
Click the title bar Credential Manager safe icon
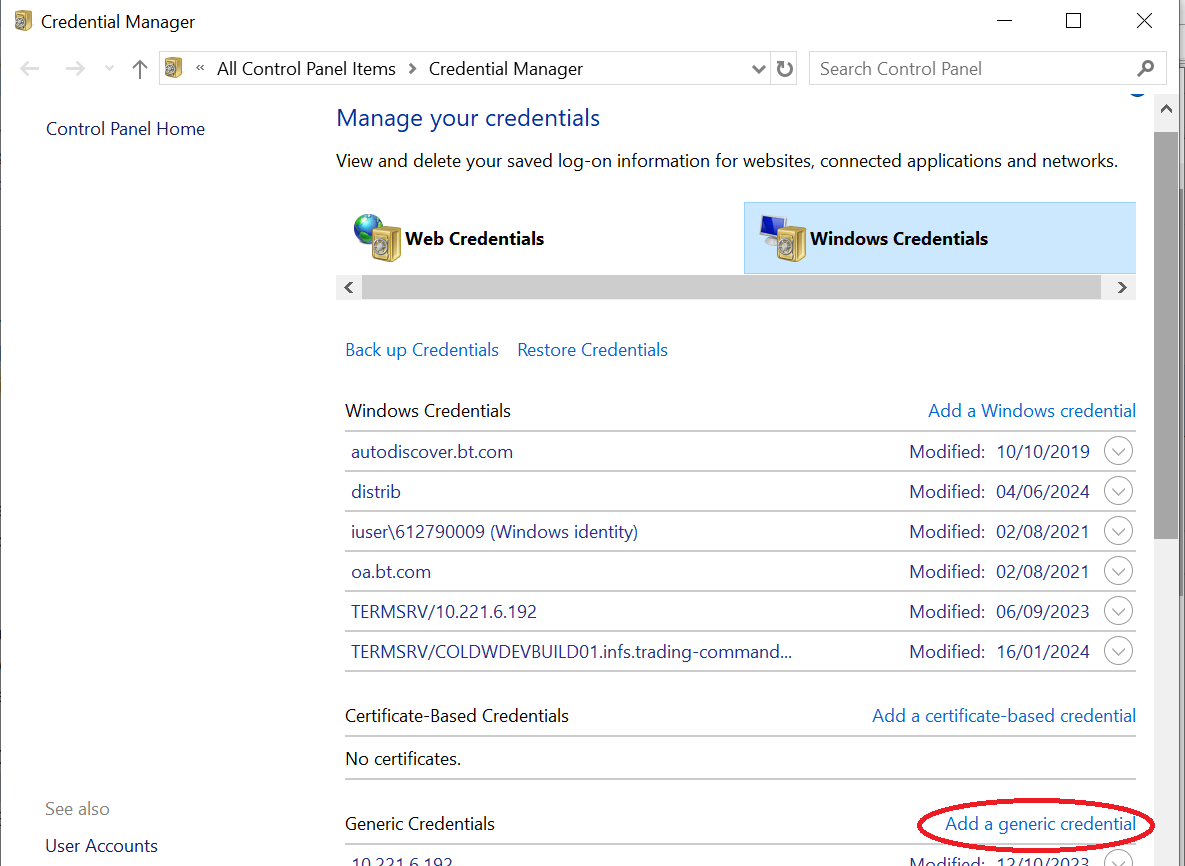pos(23,21)
